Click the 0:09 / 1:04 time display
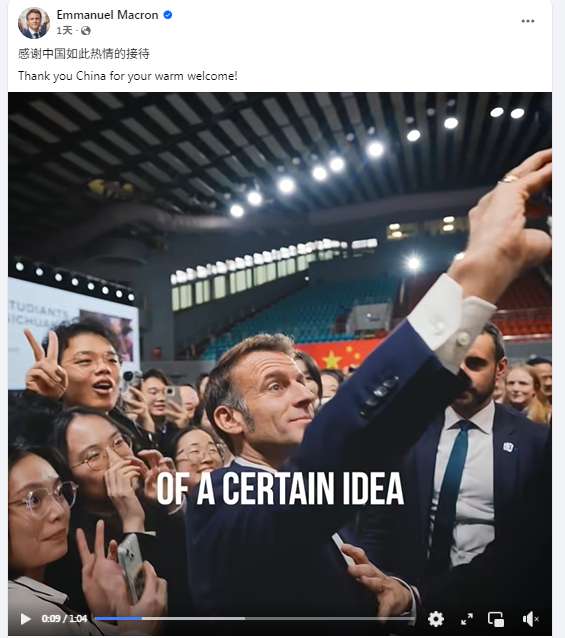 (64, 619)
